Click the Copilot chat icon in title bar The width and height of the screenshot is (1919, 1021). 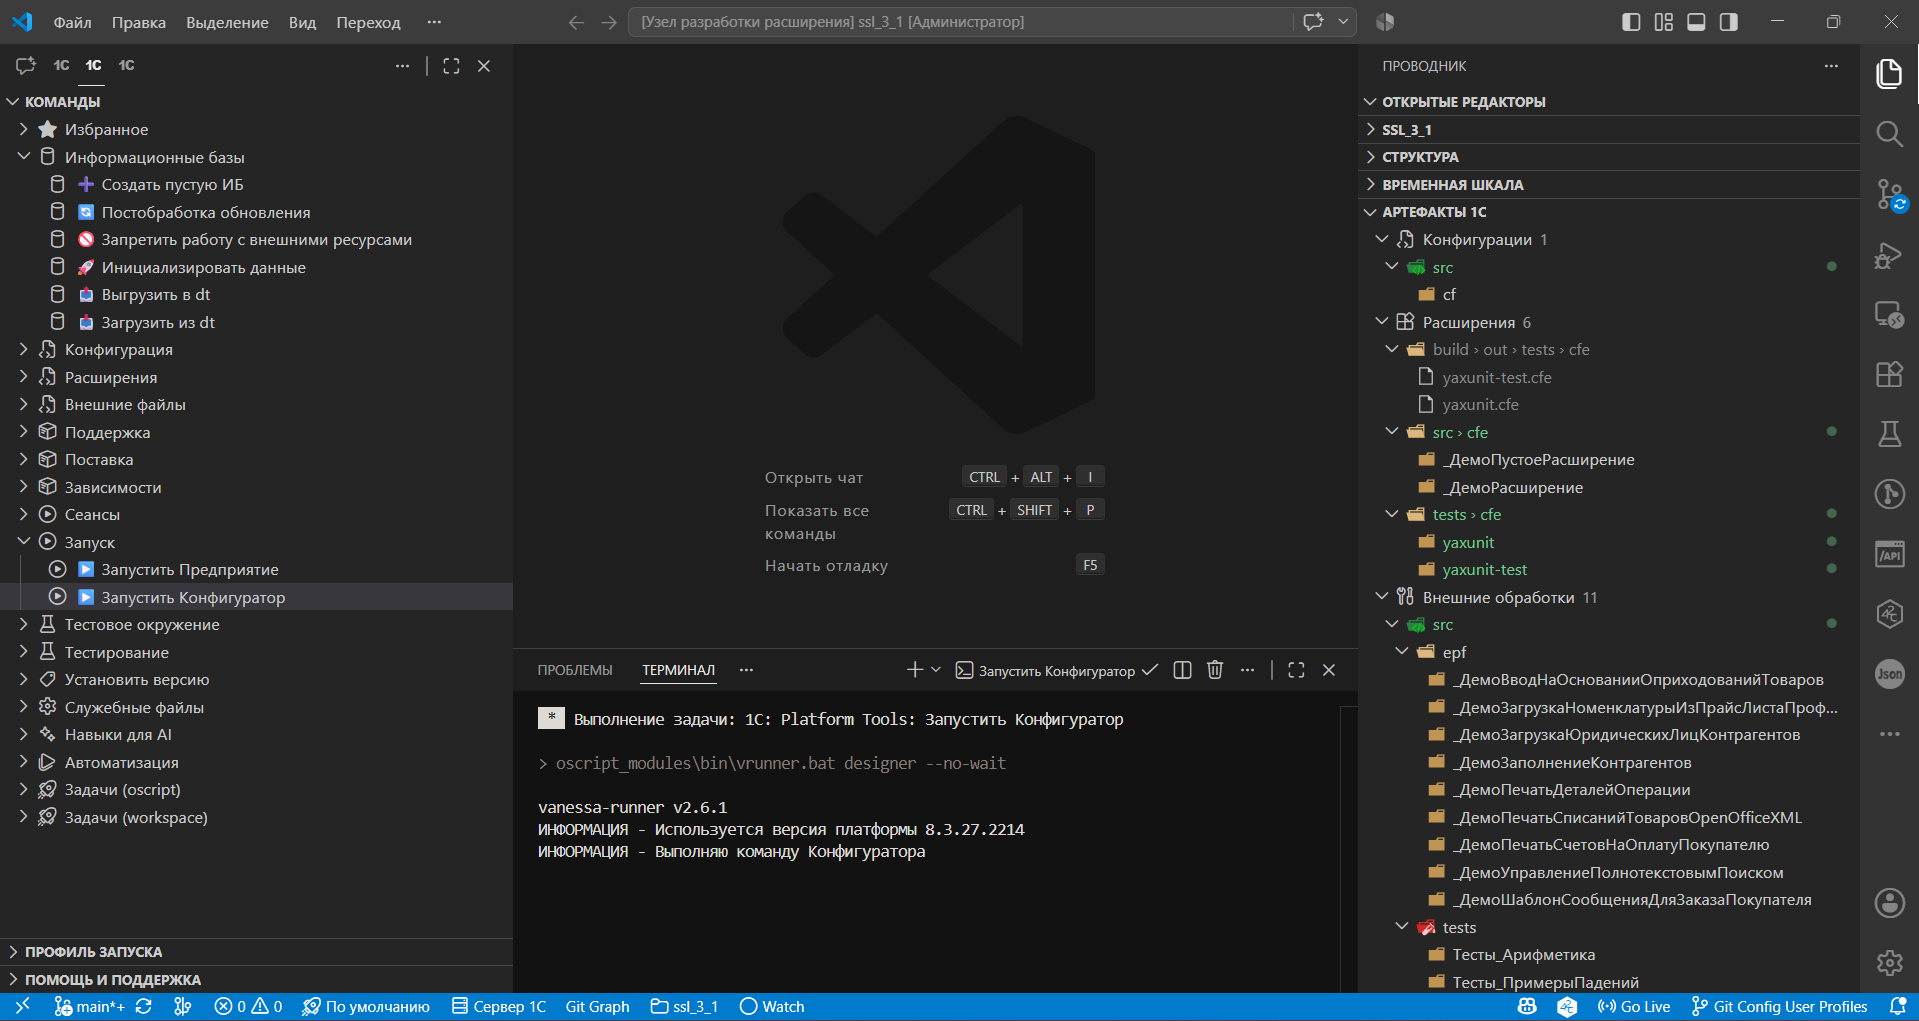tap(1313, 22)
